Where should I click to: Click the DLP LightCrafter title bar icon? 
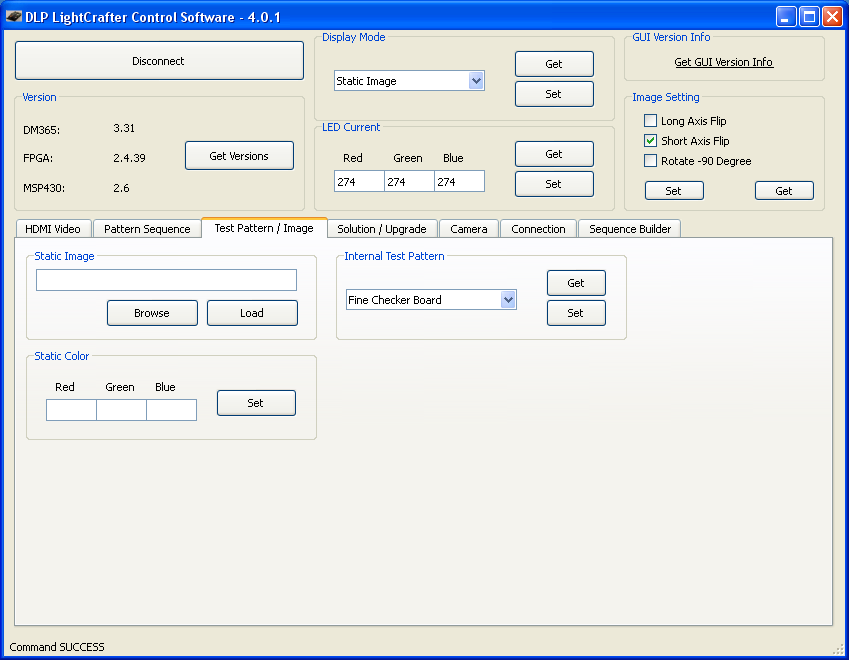click(x=14, y=16)
